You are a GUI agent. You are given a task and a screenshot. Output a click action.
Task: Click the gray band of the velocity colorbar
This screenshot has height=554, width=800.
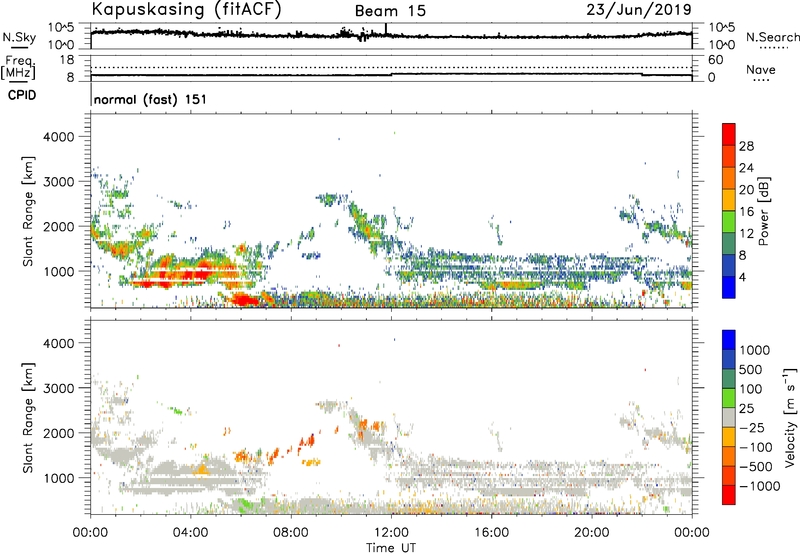729,417
